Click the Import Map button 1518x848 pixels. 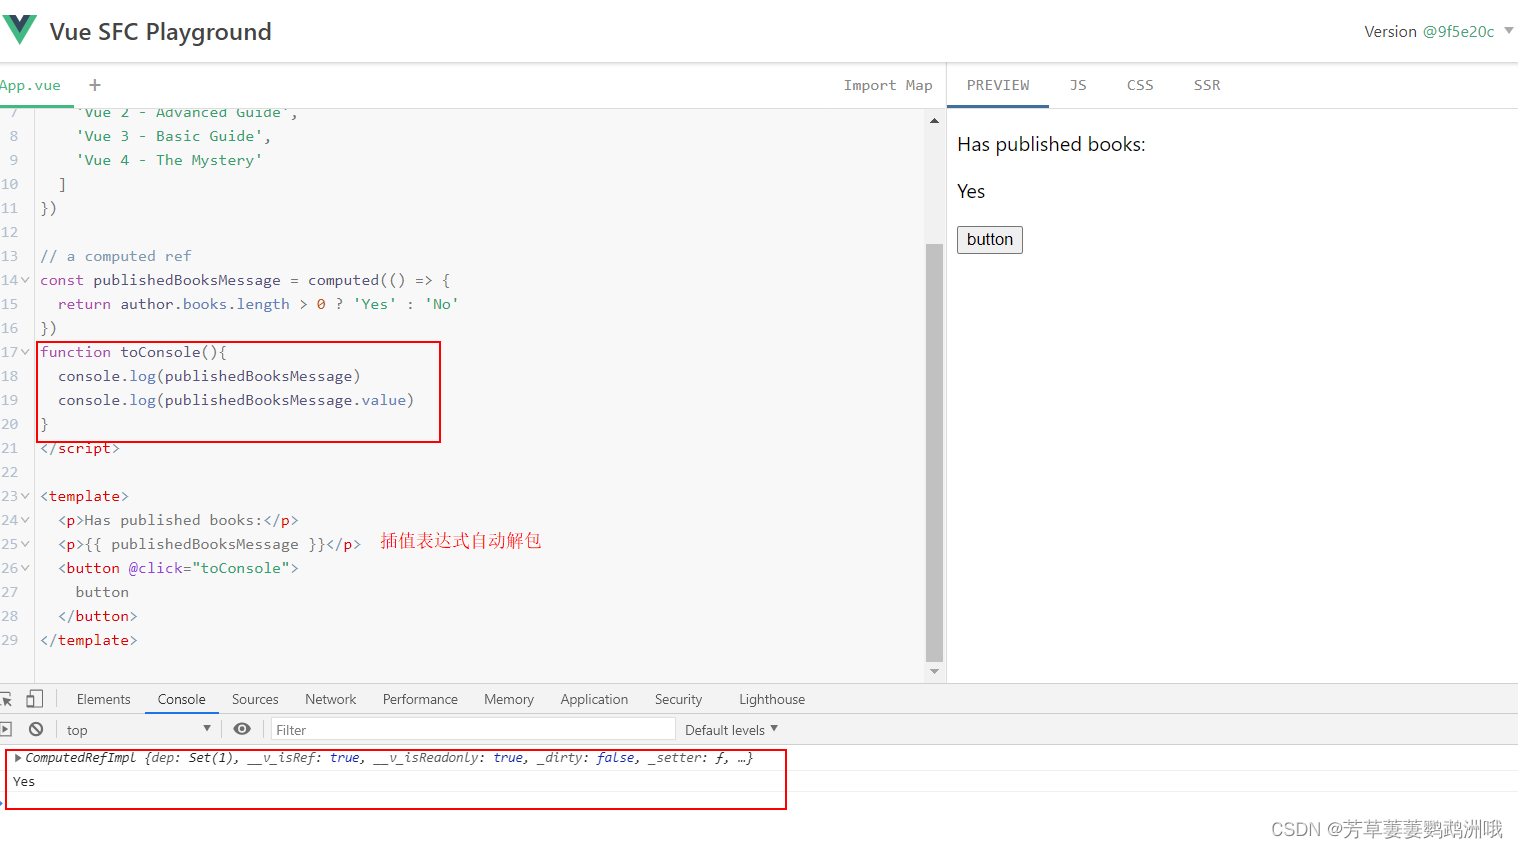click(888, 85)
